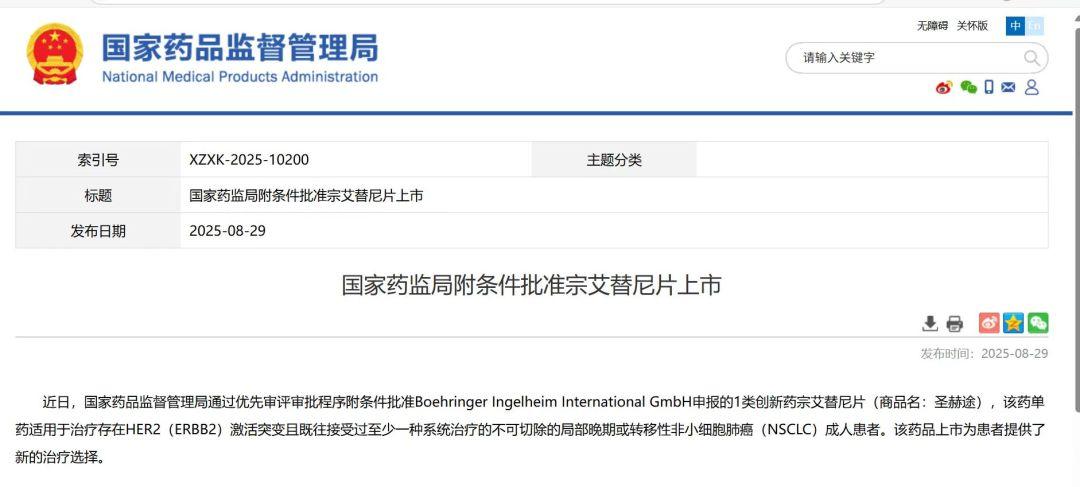Share article to Weibo
This screenshot has height=487, width=1080.
[x=988, y=322]
